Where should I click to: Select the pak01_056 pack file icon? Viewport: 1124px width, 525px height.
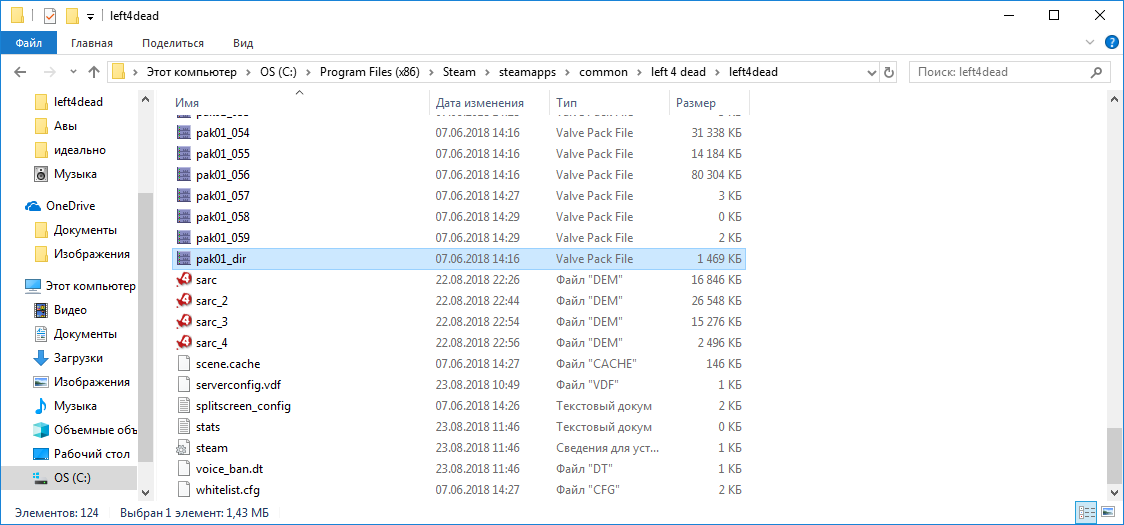point(183,174)
